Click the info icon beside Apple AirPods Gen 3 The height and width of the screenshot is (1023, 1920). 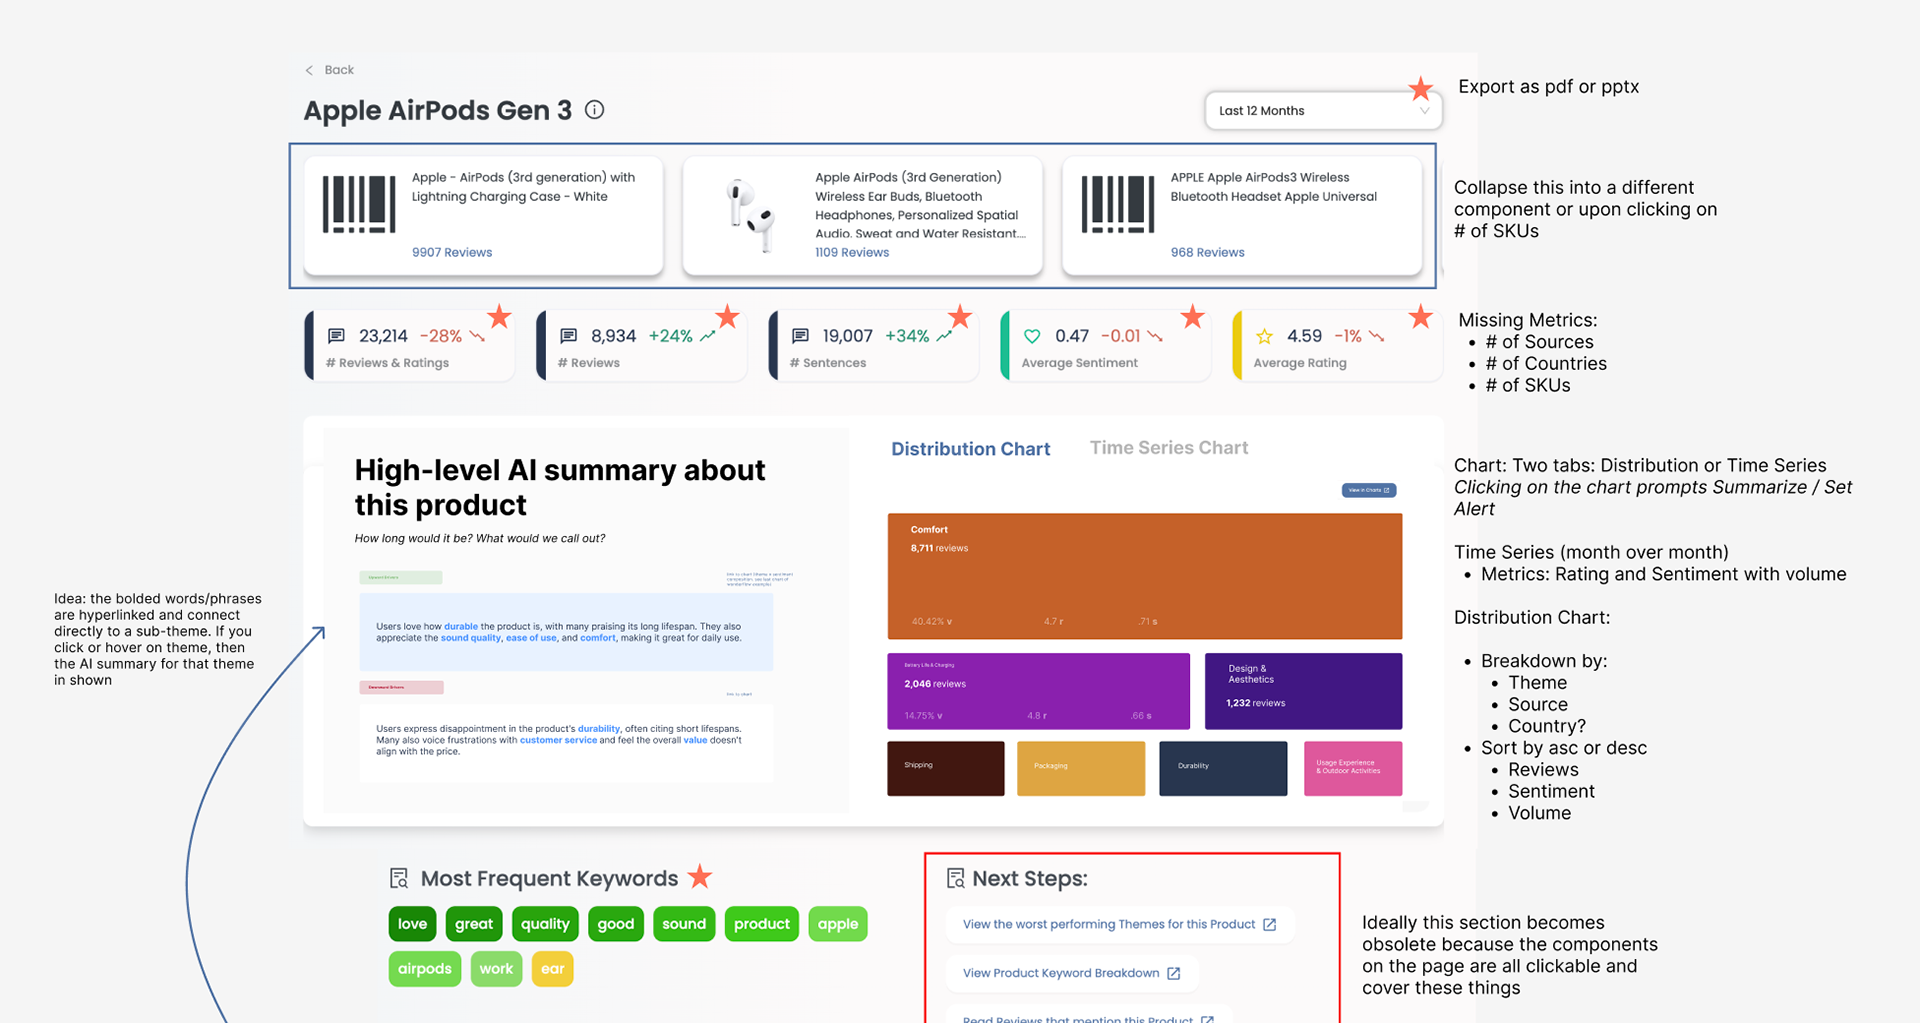tap(594, 110)
